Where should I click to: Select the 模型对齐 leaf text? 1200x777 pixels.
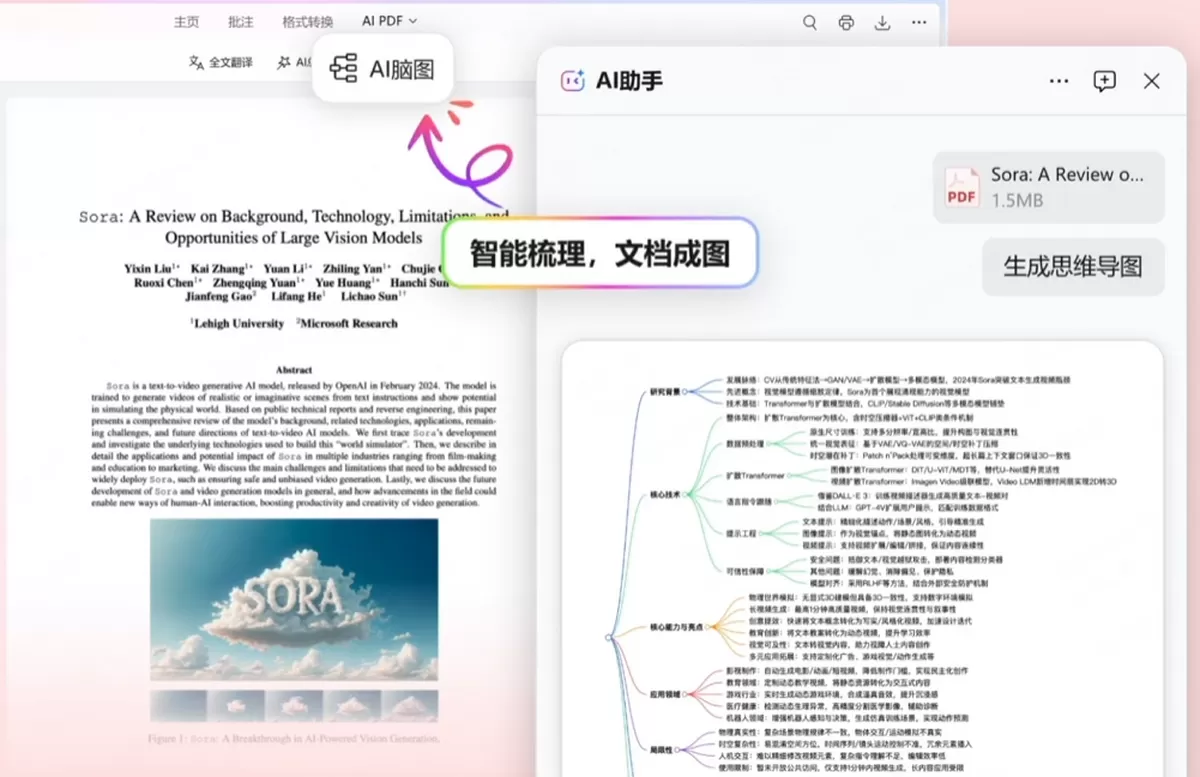pos(898,583)
